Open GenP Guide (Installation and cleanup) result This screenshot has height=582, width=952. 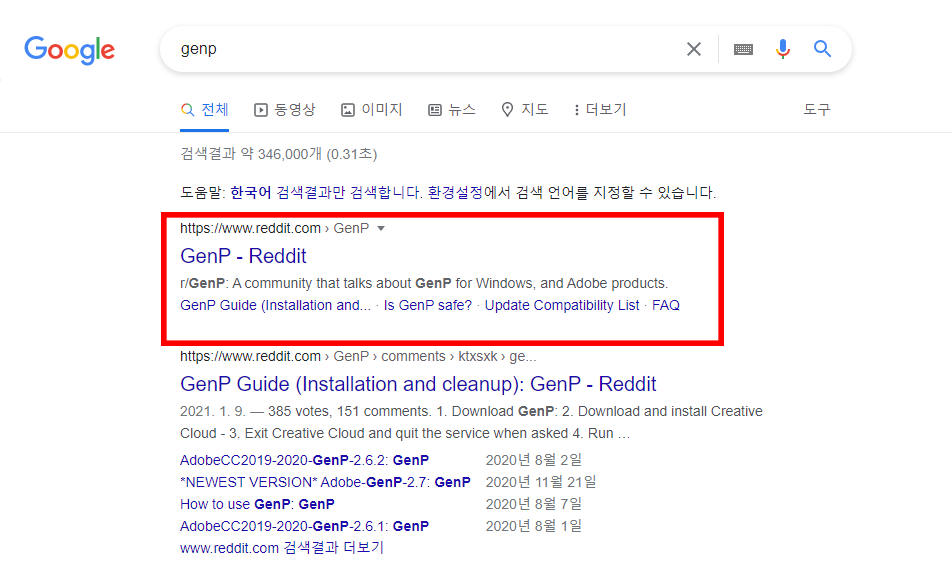coord(418,384)
